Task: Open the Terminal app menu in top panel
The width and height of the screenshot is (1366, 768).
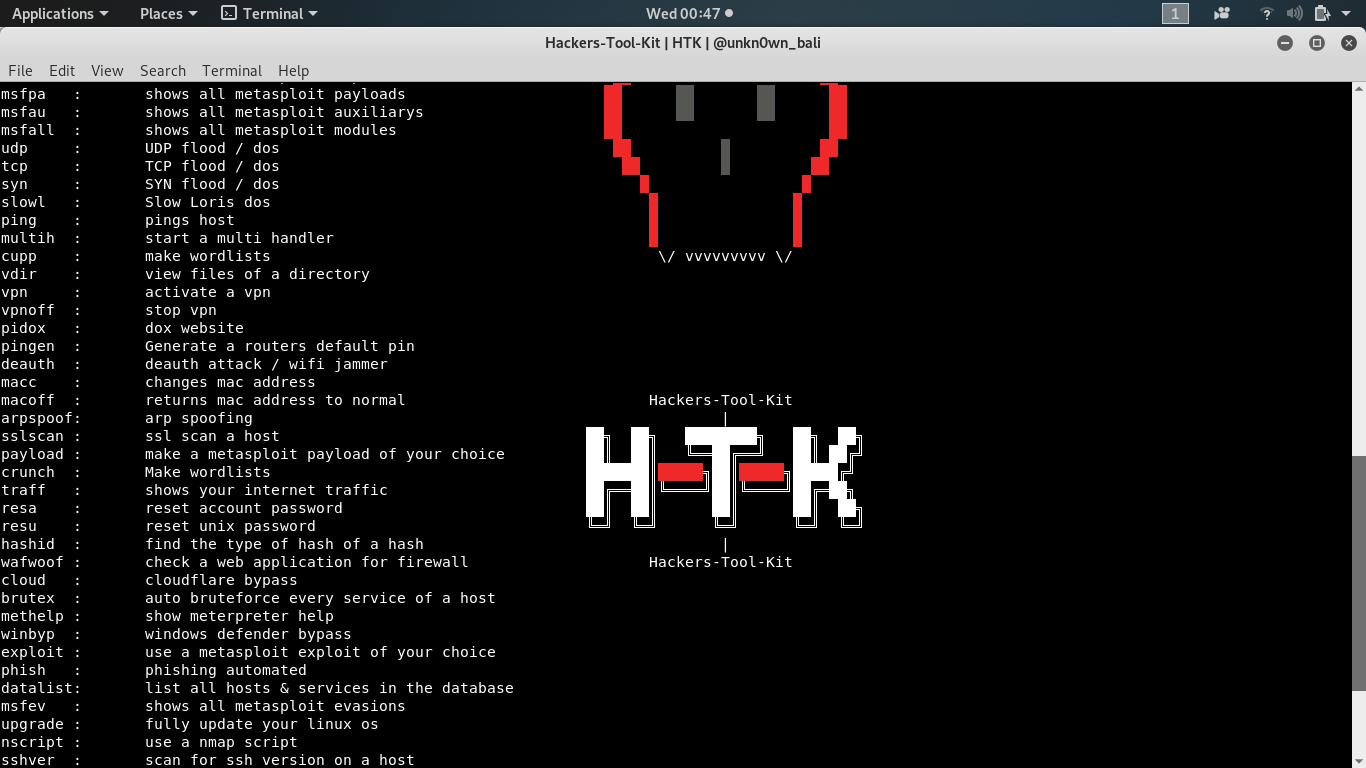Action: click(269, 13)
